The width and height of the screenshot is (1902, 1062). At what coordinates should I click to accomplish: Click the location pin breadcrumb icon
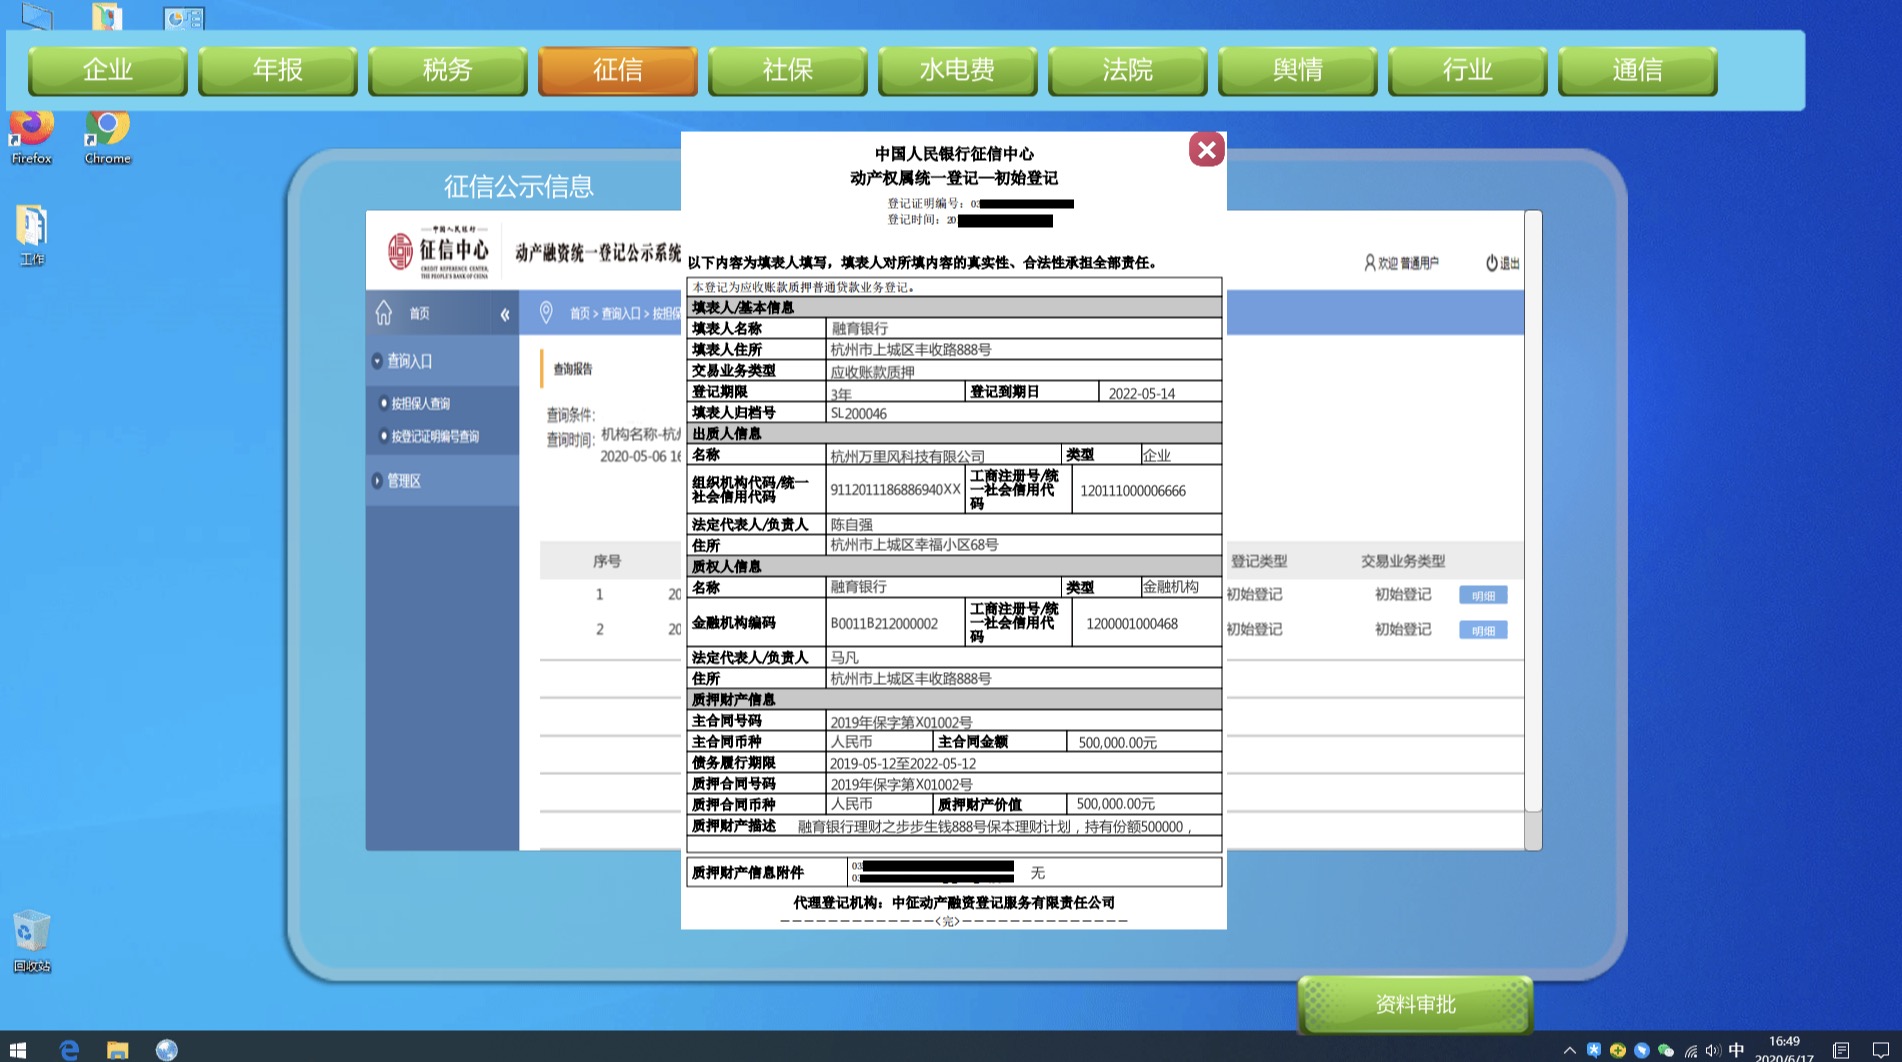[x=546, y=313]
